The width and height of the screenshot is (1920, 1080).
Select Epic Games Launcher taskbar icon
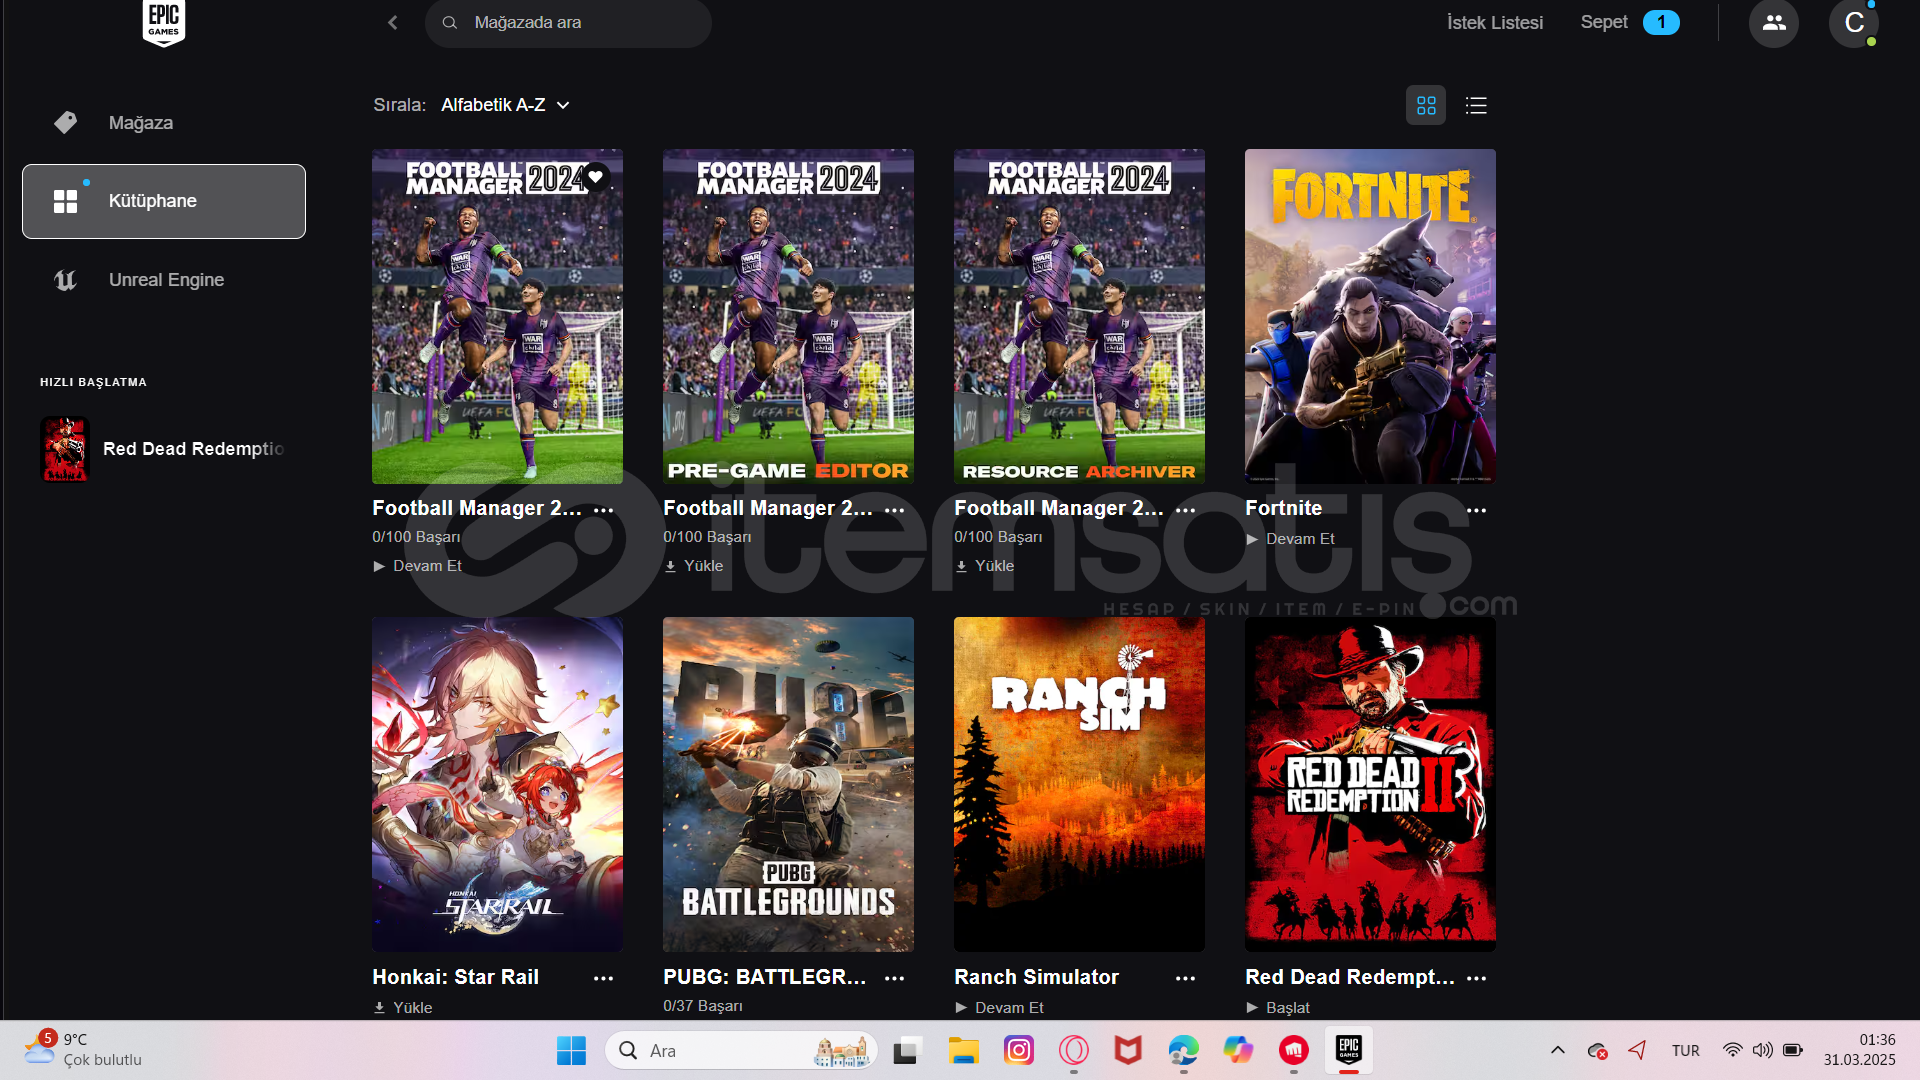[1349, 1051]
